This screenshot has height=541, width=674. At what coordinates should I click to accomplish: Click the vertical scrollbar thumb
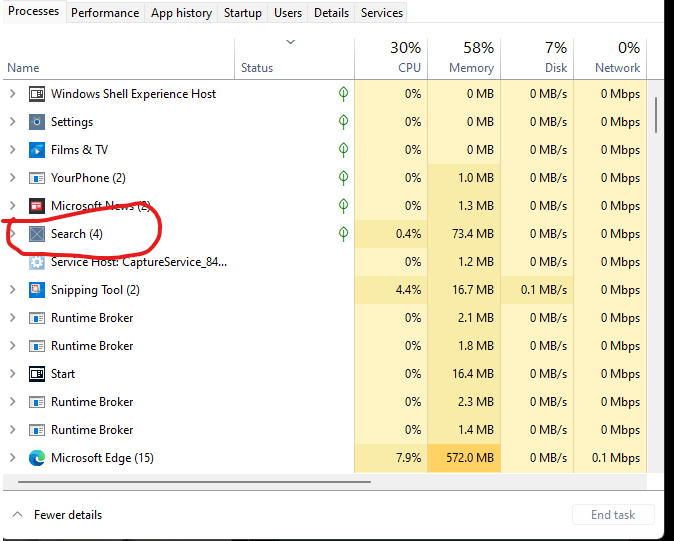[656, 115]
